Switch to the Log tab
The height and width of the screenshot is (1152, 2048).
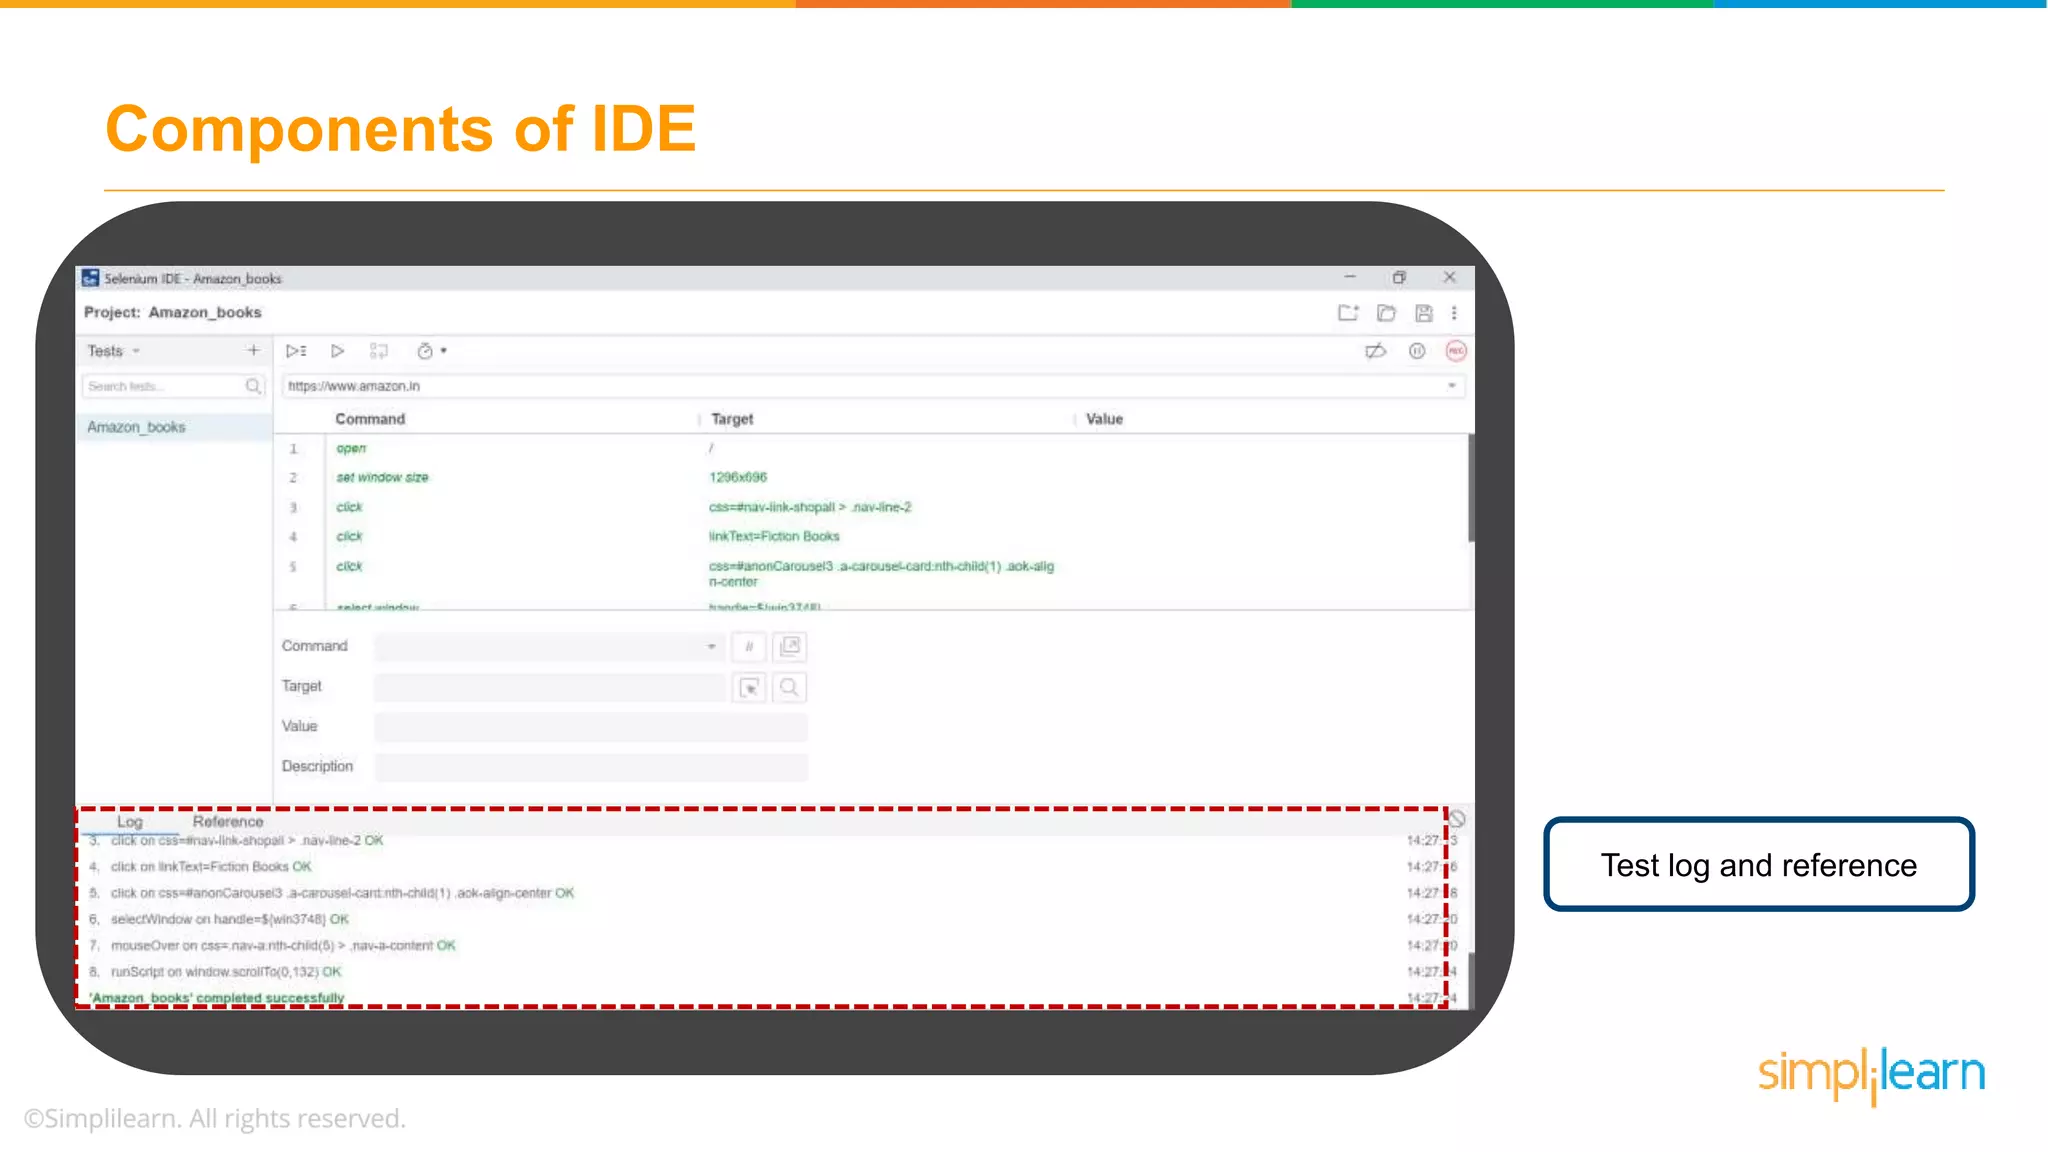(130, 821)
